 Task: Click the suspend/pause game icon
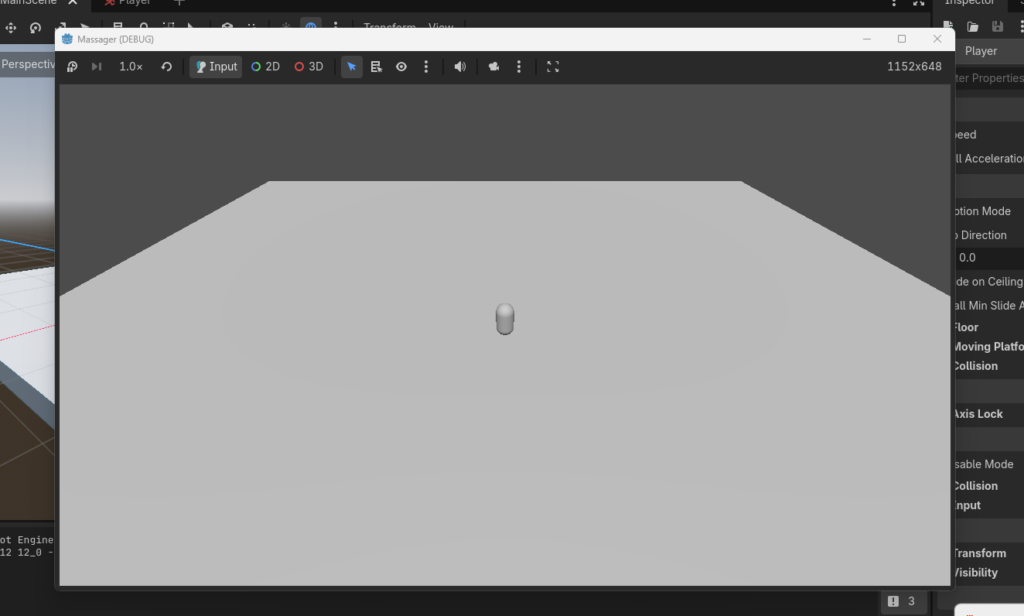(72, 67)
